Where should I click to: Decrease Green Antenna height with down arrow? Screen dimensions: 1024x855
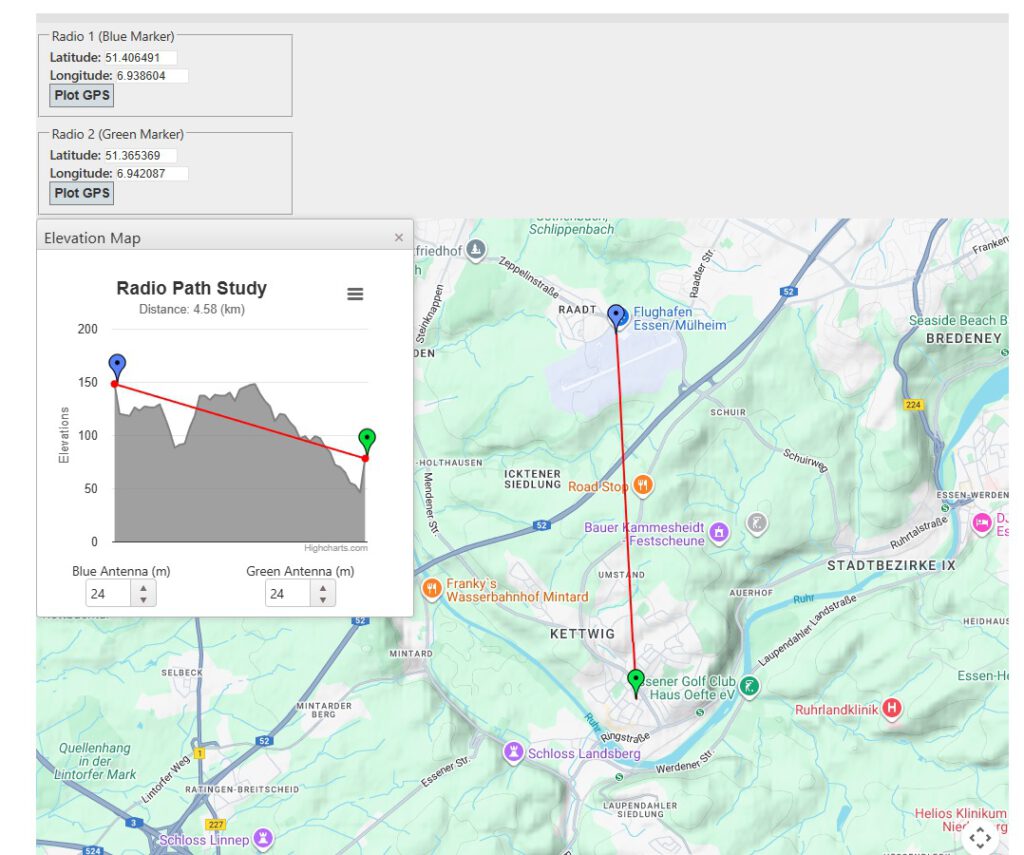[323, 600]
